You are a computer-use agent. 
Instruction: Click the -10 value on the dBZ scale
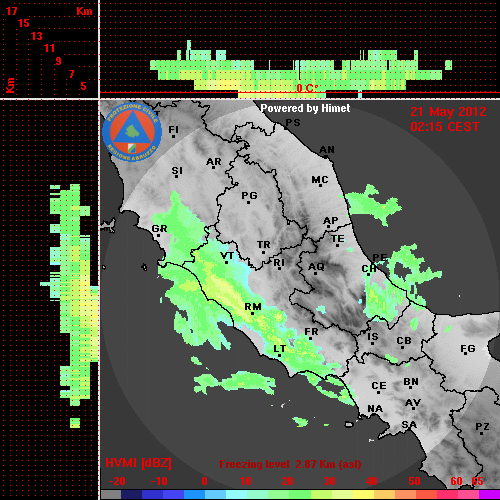pyautogui.click(x=159, y=481)
